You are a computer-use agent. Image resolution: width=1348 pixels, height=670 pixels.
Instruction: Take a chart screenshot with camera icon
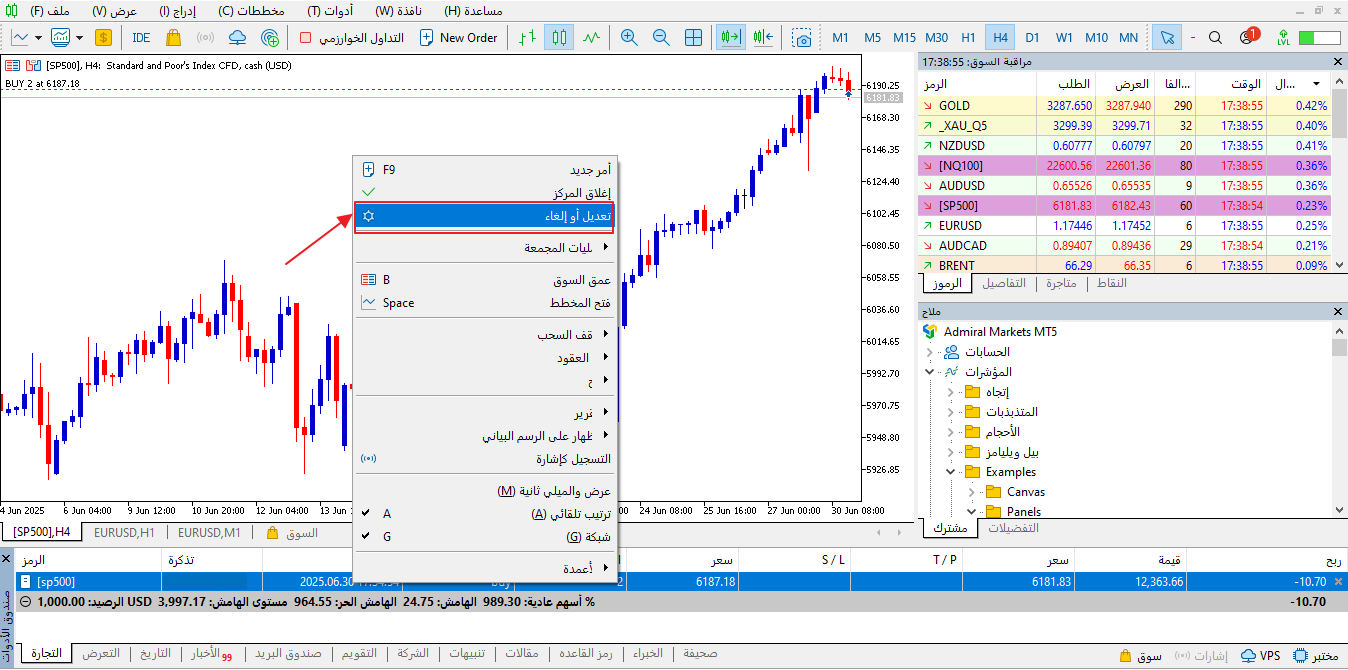tap(802, 37)
